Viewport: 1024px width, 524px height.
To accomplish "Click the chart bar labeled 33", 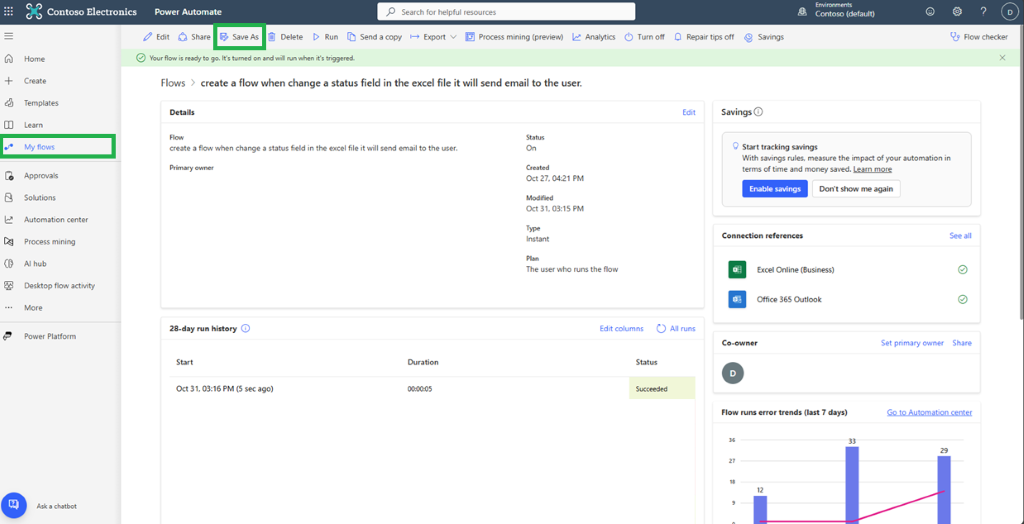I will [852, 485].
